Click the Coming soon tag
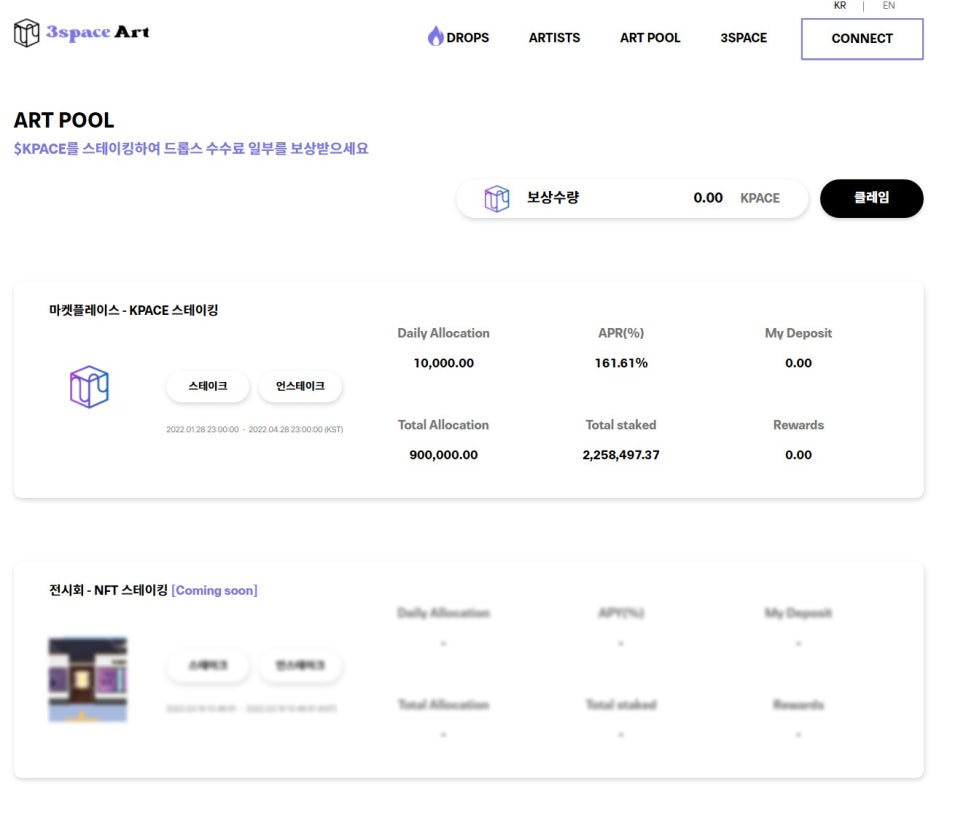Viewport: 966px width, 823px height. click(x=214, y=590)
